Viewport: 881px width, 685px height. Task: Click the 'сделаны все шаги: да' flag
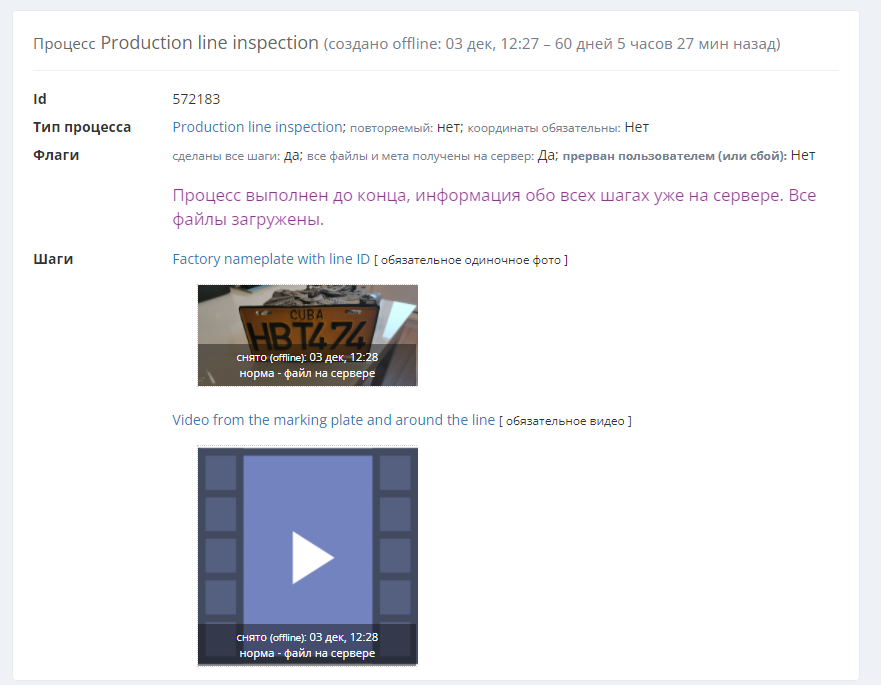(237, 155)
